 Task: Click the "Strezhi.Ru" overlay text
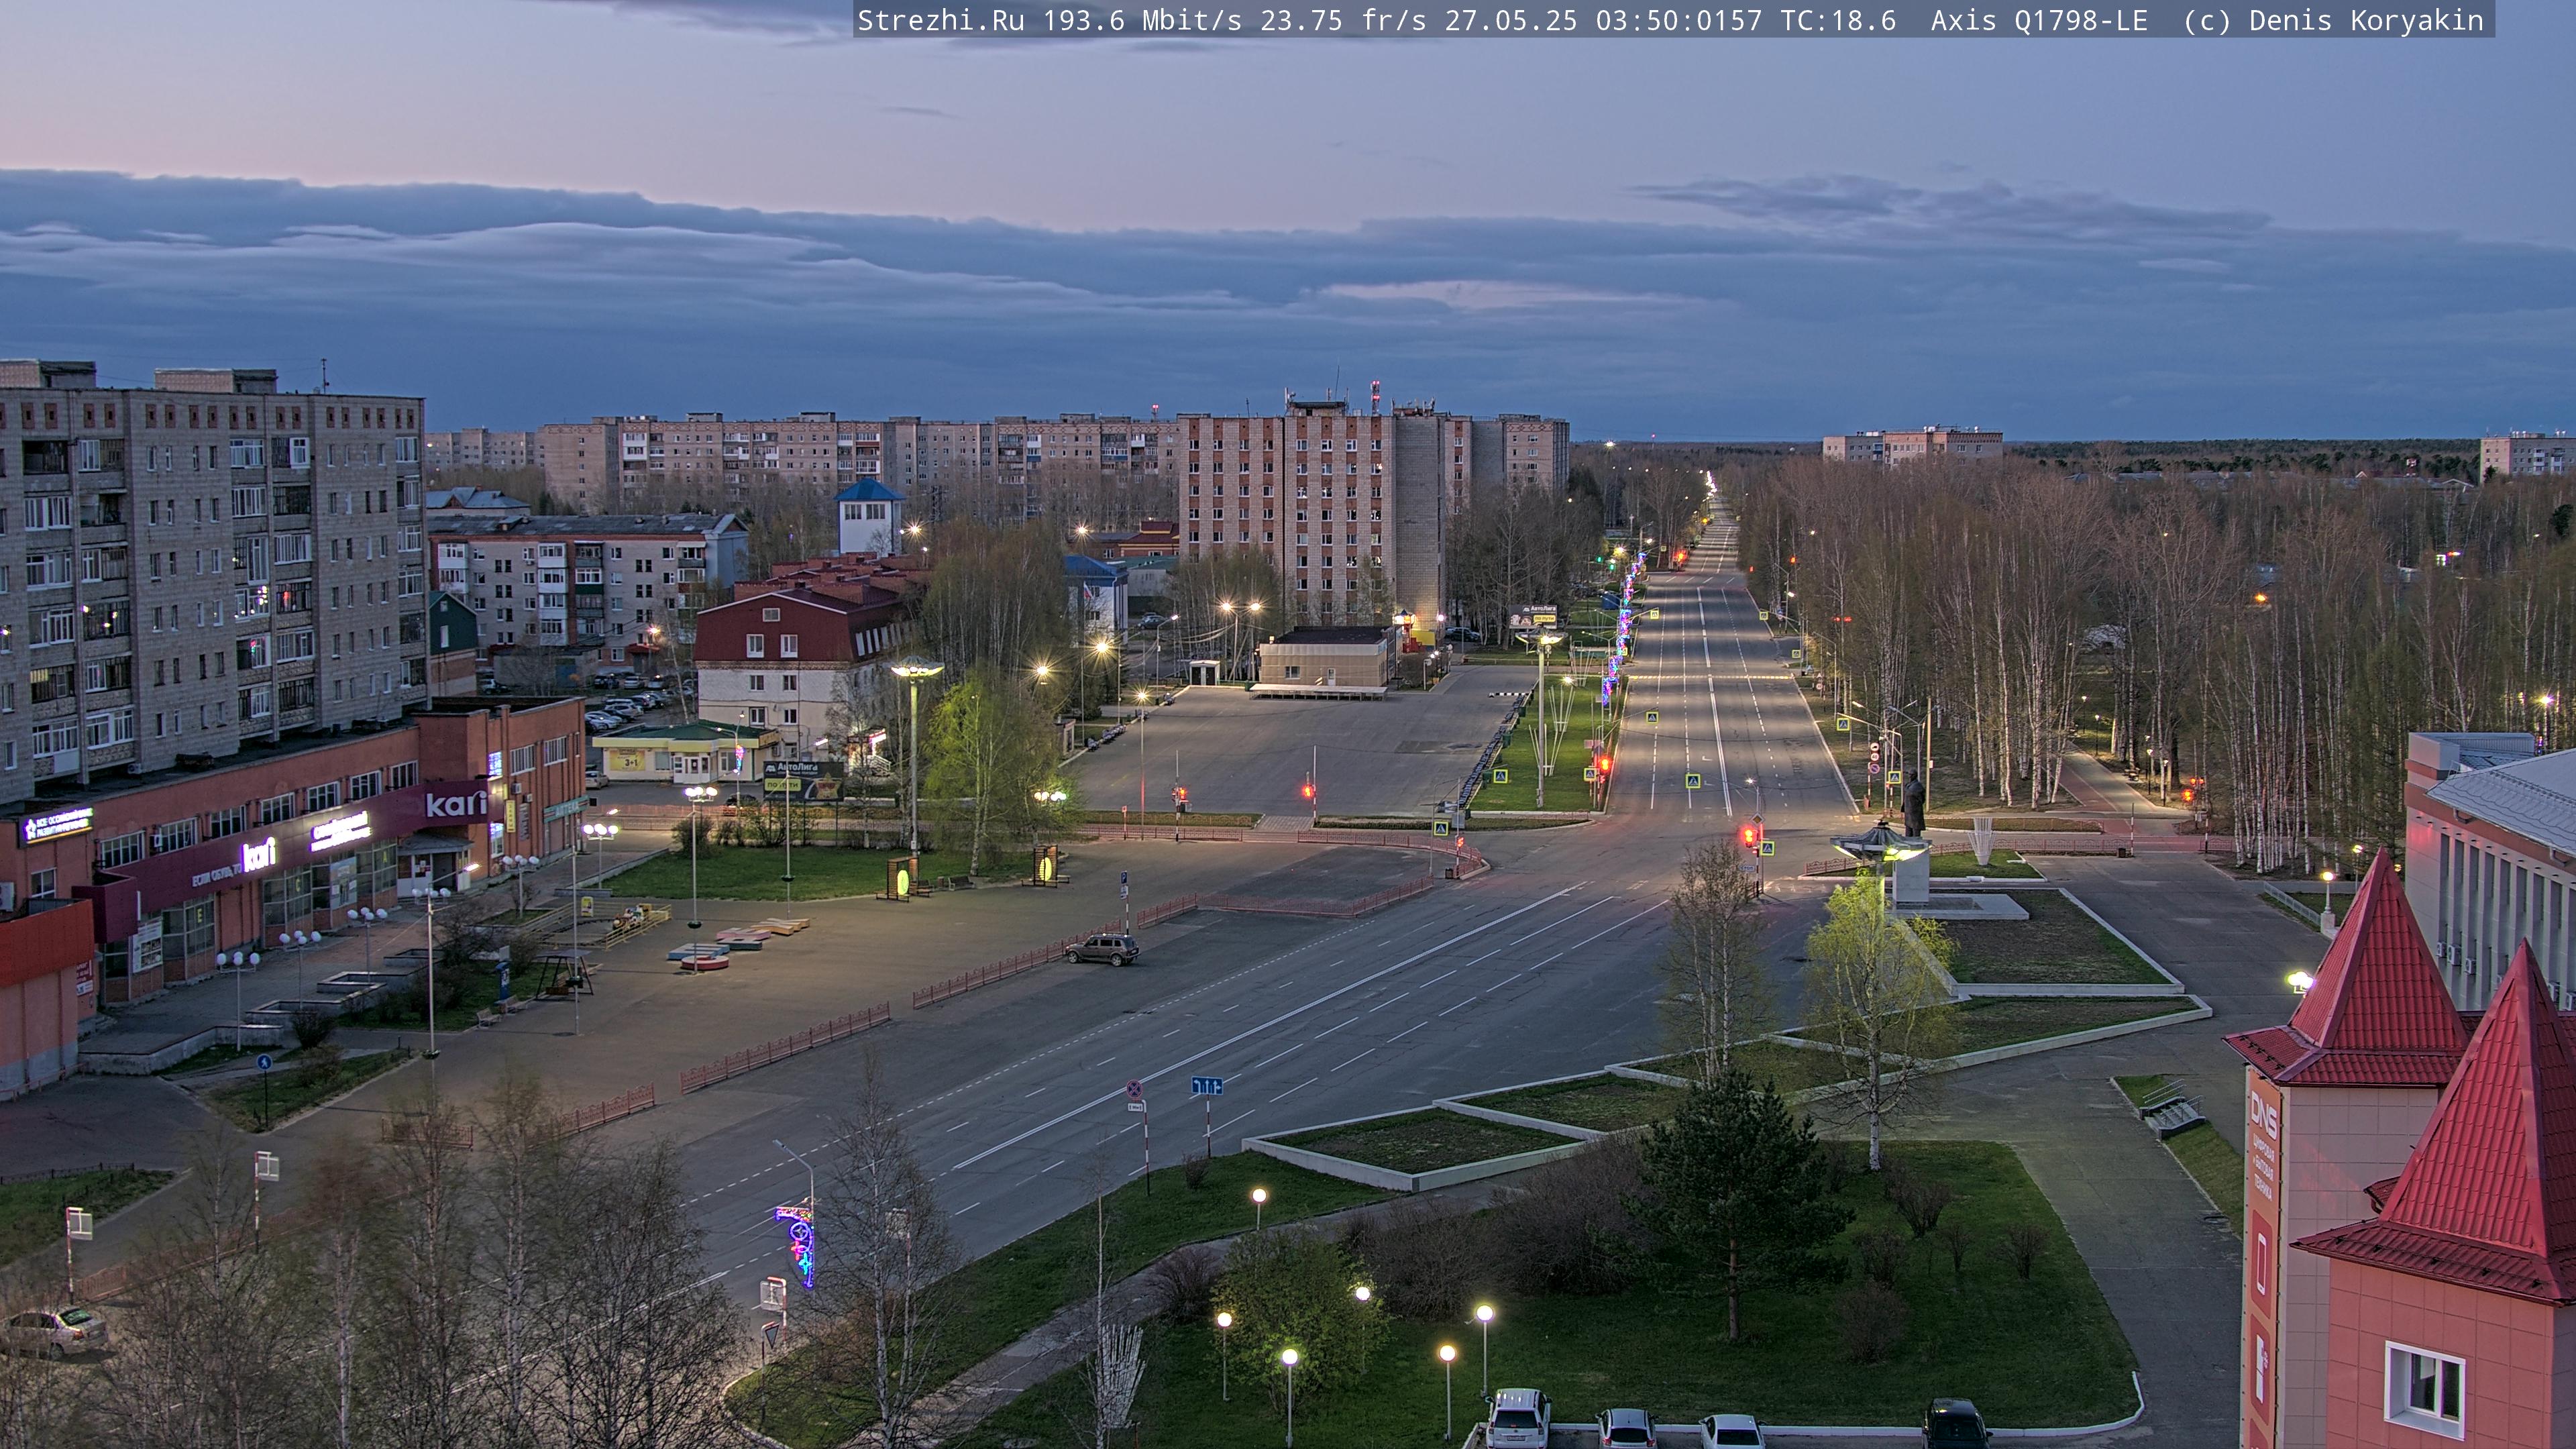[x=941, y=21]
